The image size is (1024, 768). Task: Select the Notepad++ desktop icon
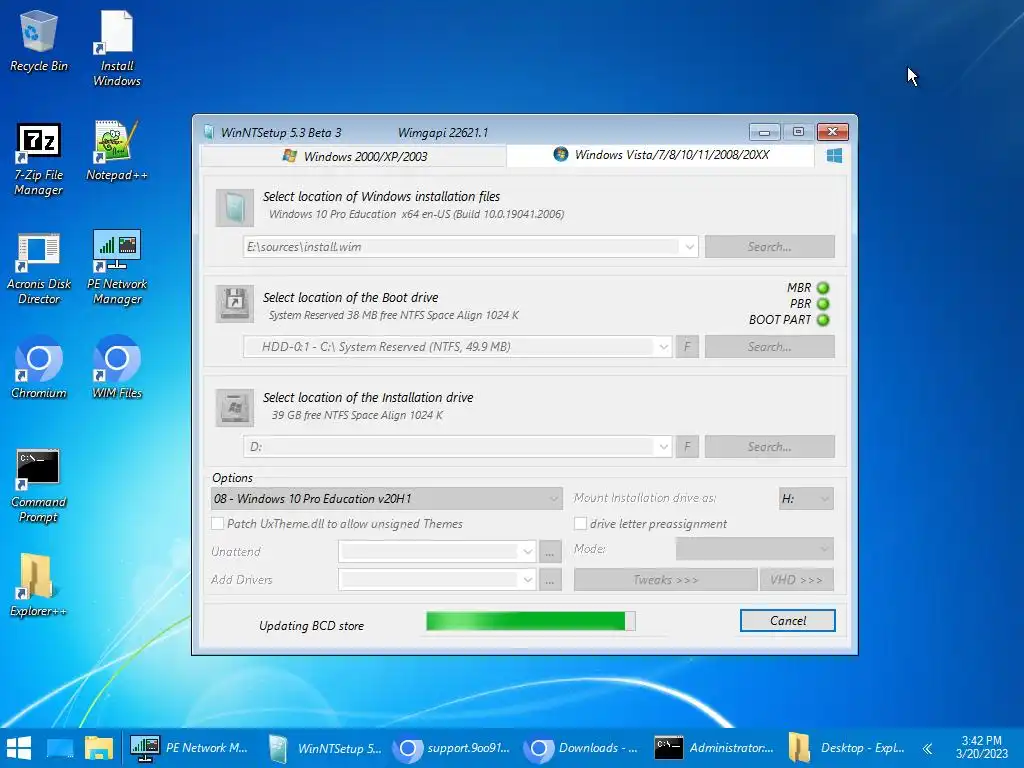coord(117,152)
